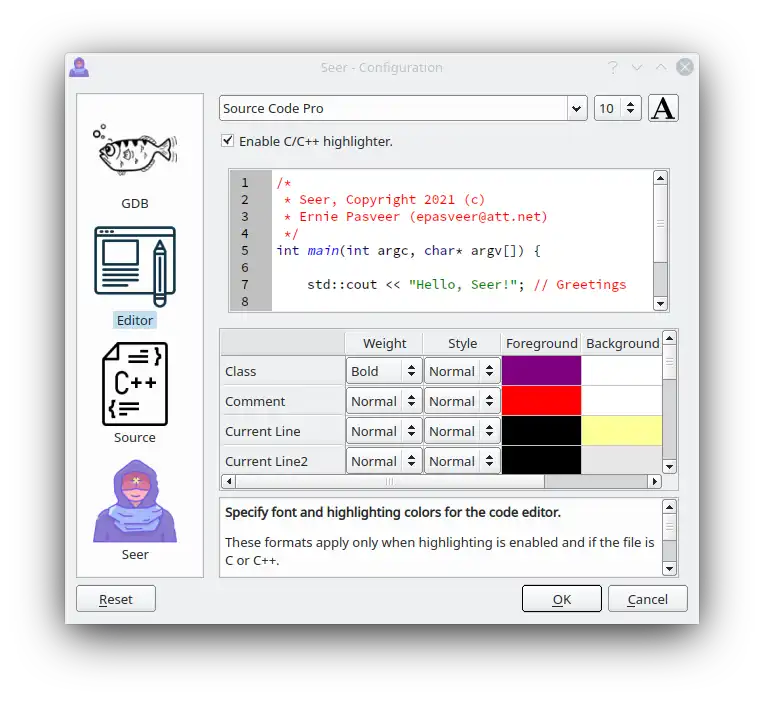764x701 pixels.
Task: Click the Seer app icon in title bar
Action: tap(79, 67)
